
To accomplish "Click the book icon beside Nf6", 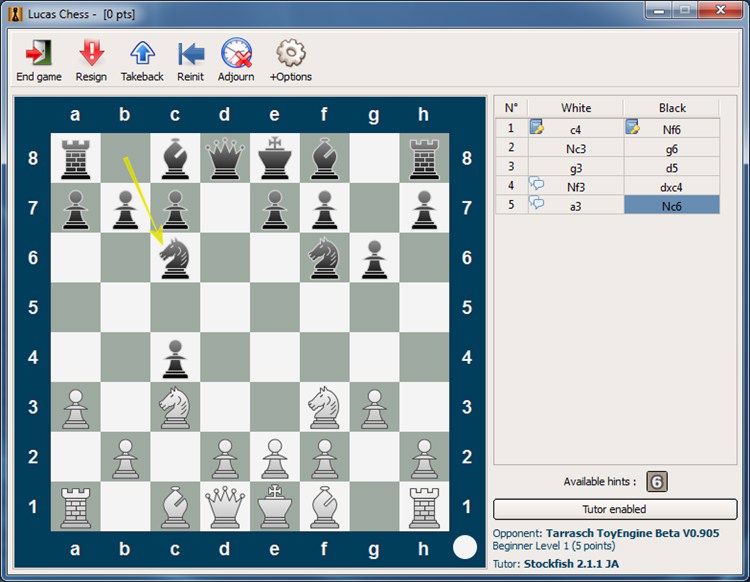I will tap(632, 127).
